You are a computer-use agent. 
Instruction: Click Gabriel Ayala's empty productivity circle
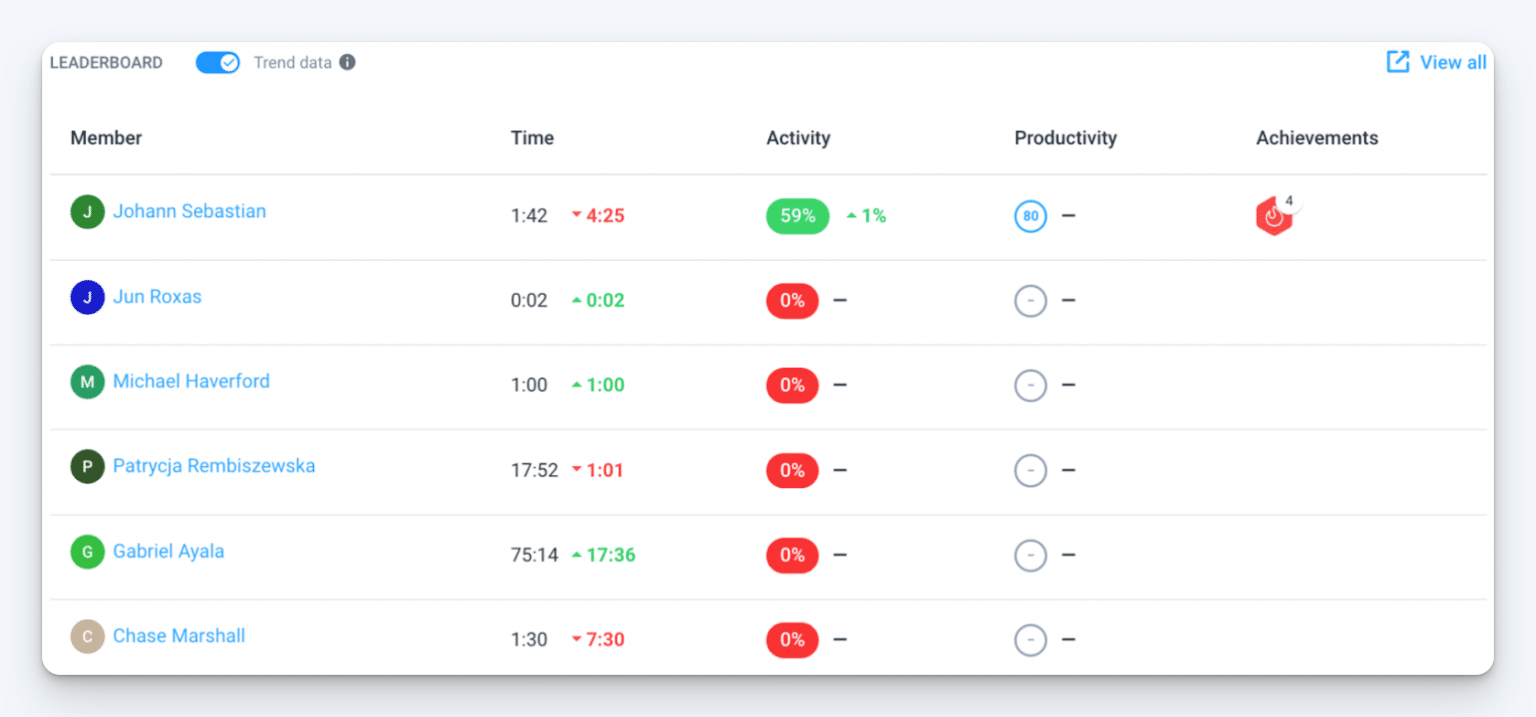tap(1030, 555)
